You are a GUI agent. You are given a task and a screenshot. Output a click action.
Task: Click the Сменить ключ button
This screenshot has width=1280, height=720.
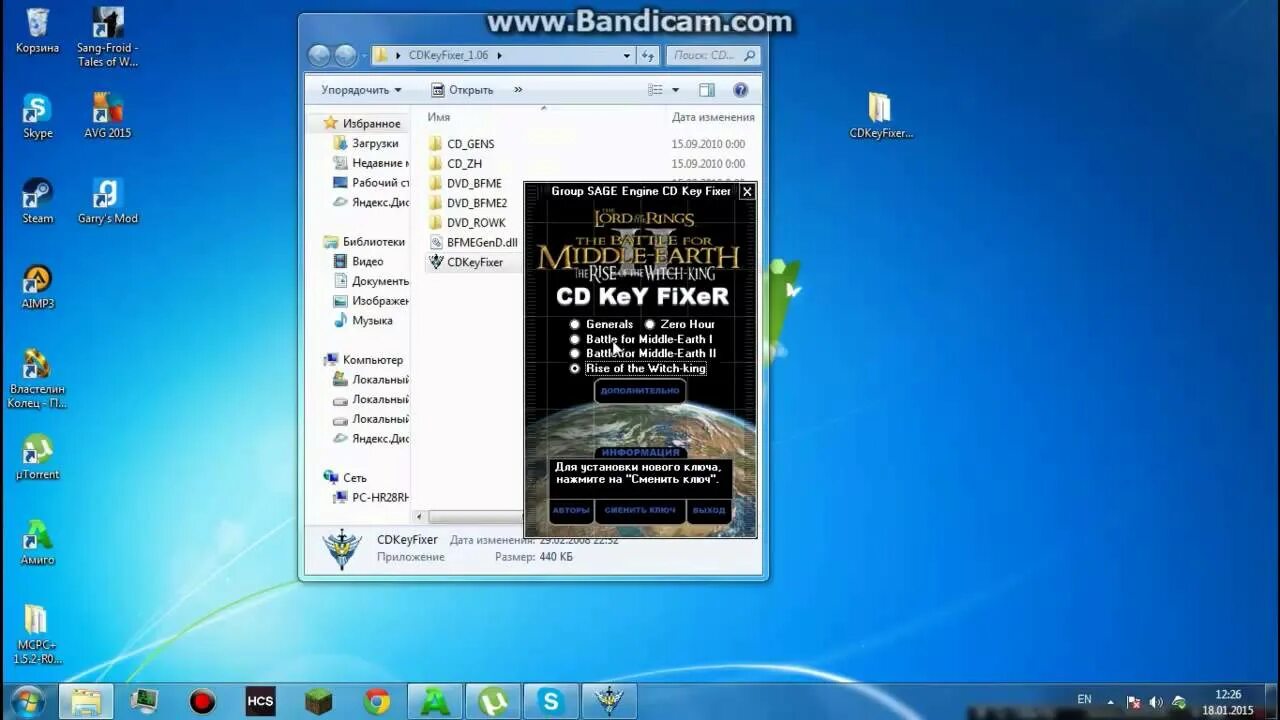(x=640, y=510)
